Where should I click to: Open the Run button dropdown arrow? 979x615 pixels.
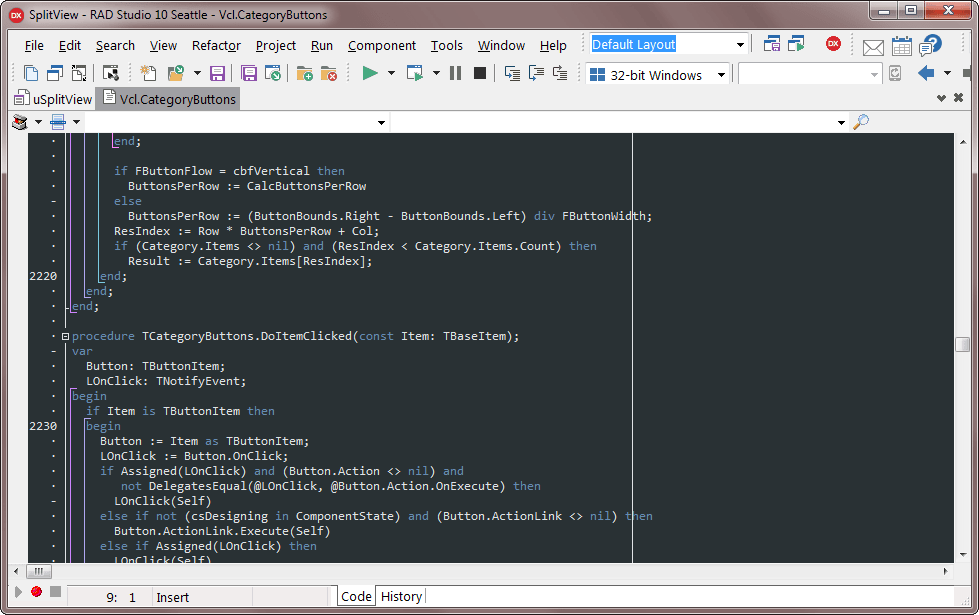click(391, 74)
